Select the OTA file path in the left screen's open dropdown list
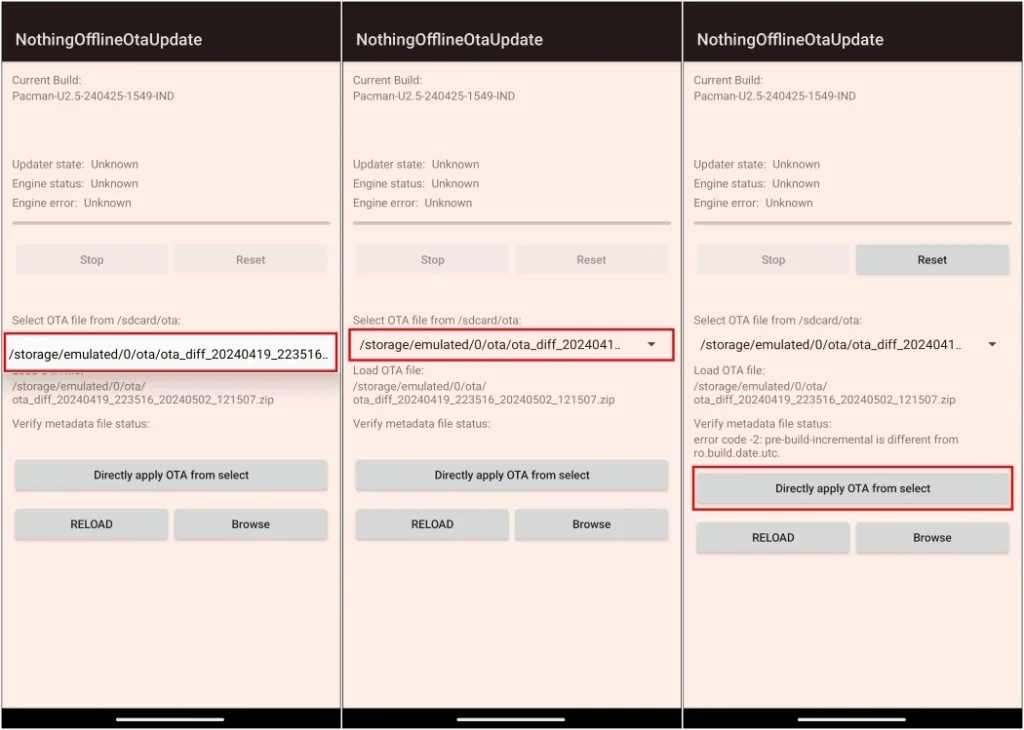The image size is (1024, 730). coord(169,353)
